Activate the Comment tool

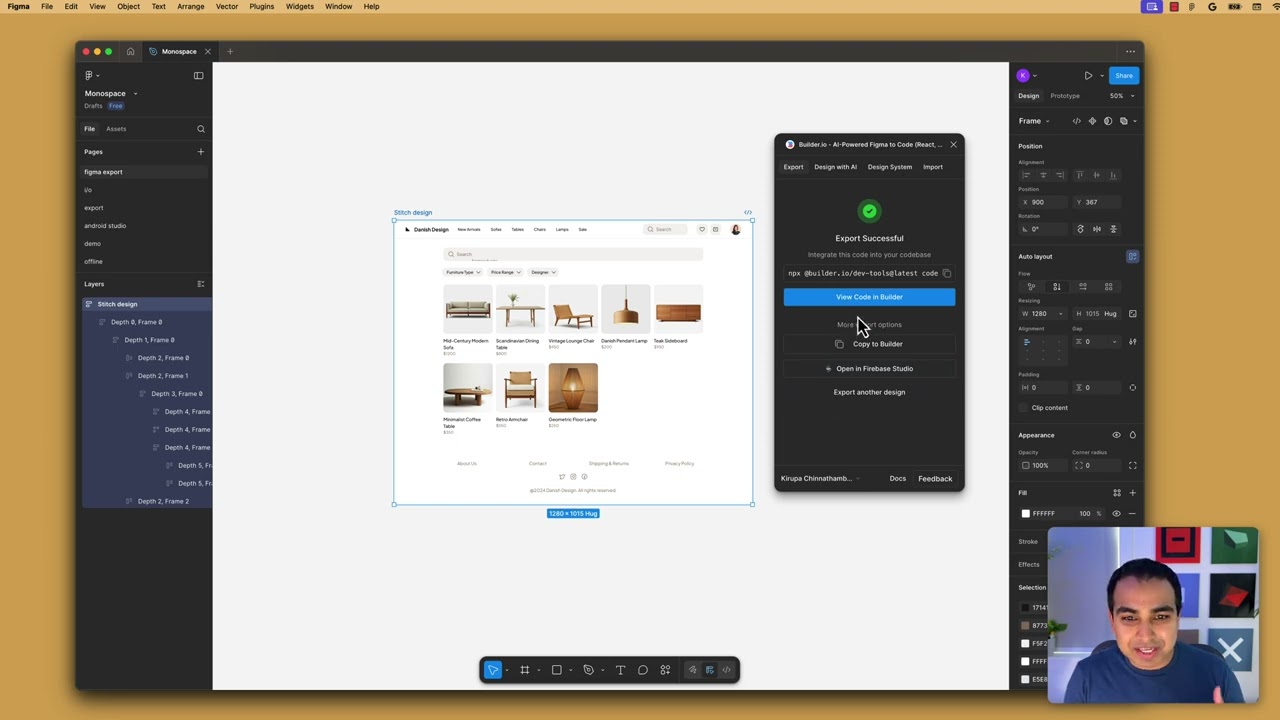643,670
